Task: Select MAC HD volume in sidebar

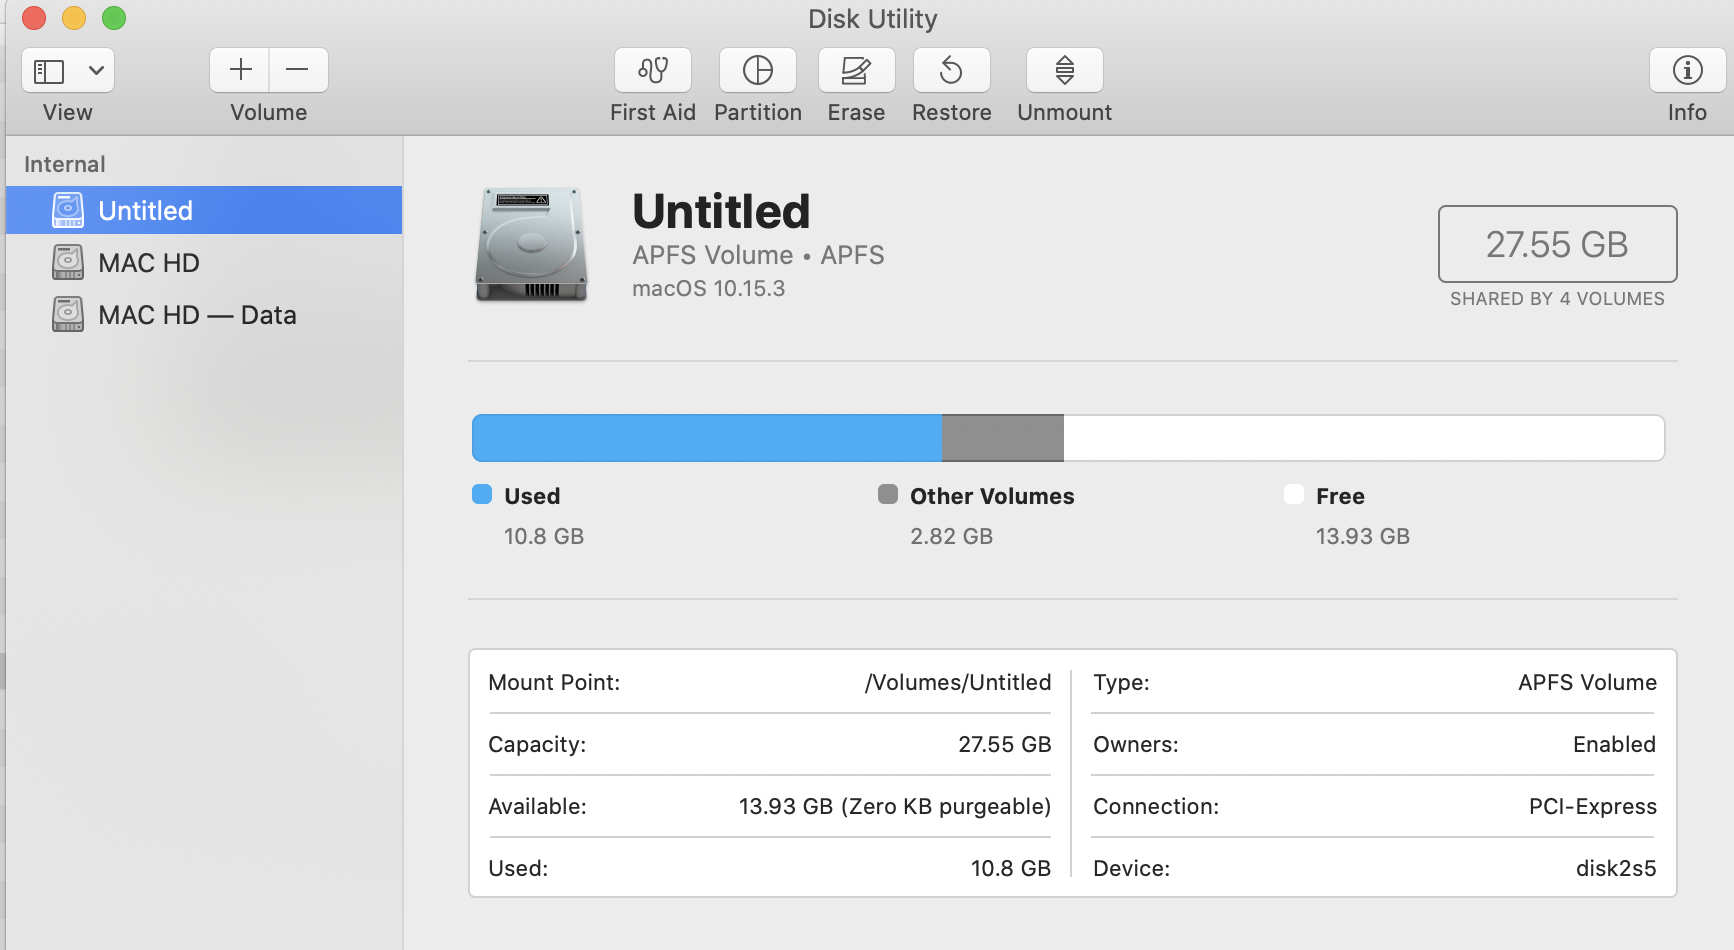Action: 204,262
